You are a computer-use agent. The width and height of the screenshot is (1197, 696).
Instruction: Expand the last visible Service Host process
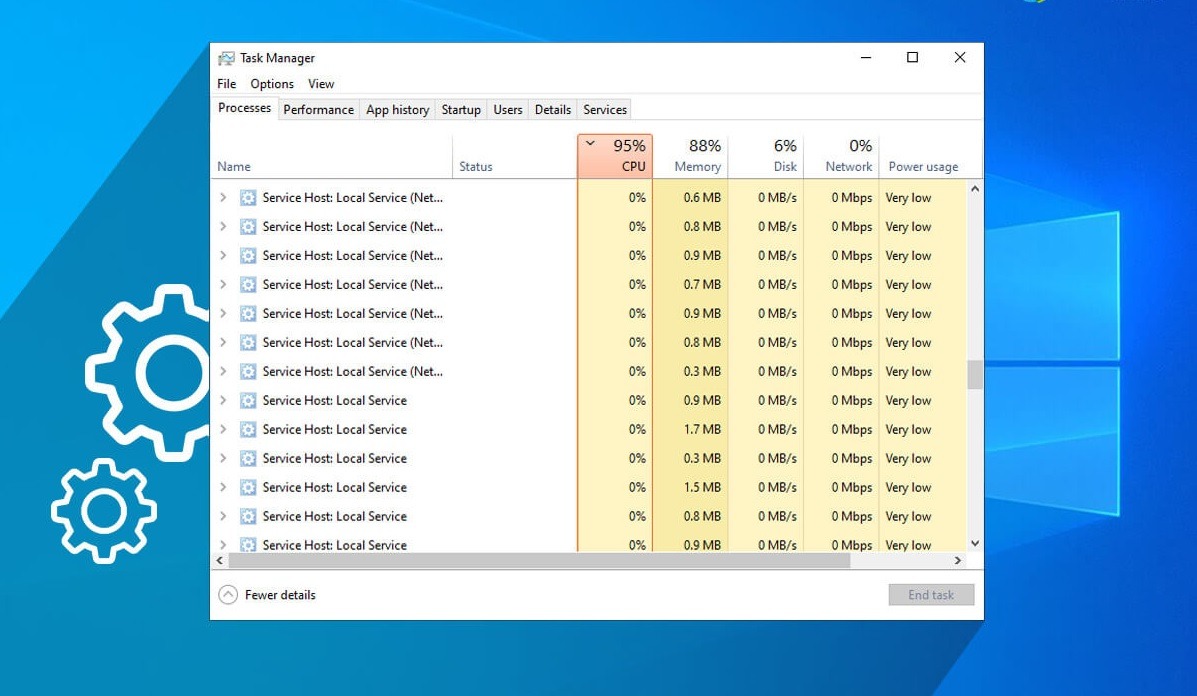[x=222, y=545]
